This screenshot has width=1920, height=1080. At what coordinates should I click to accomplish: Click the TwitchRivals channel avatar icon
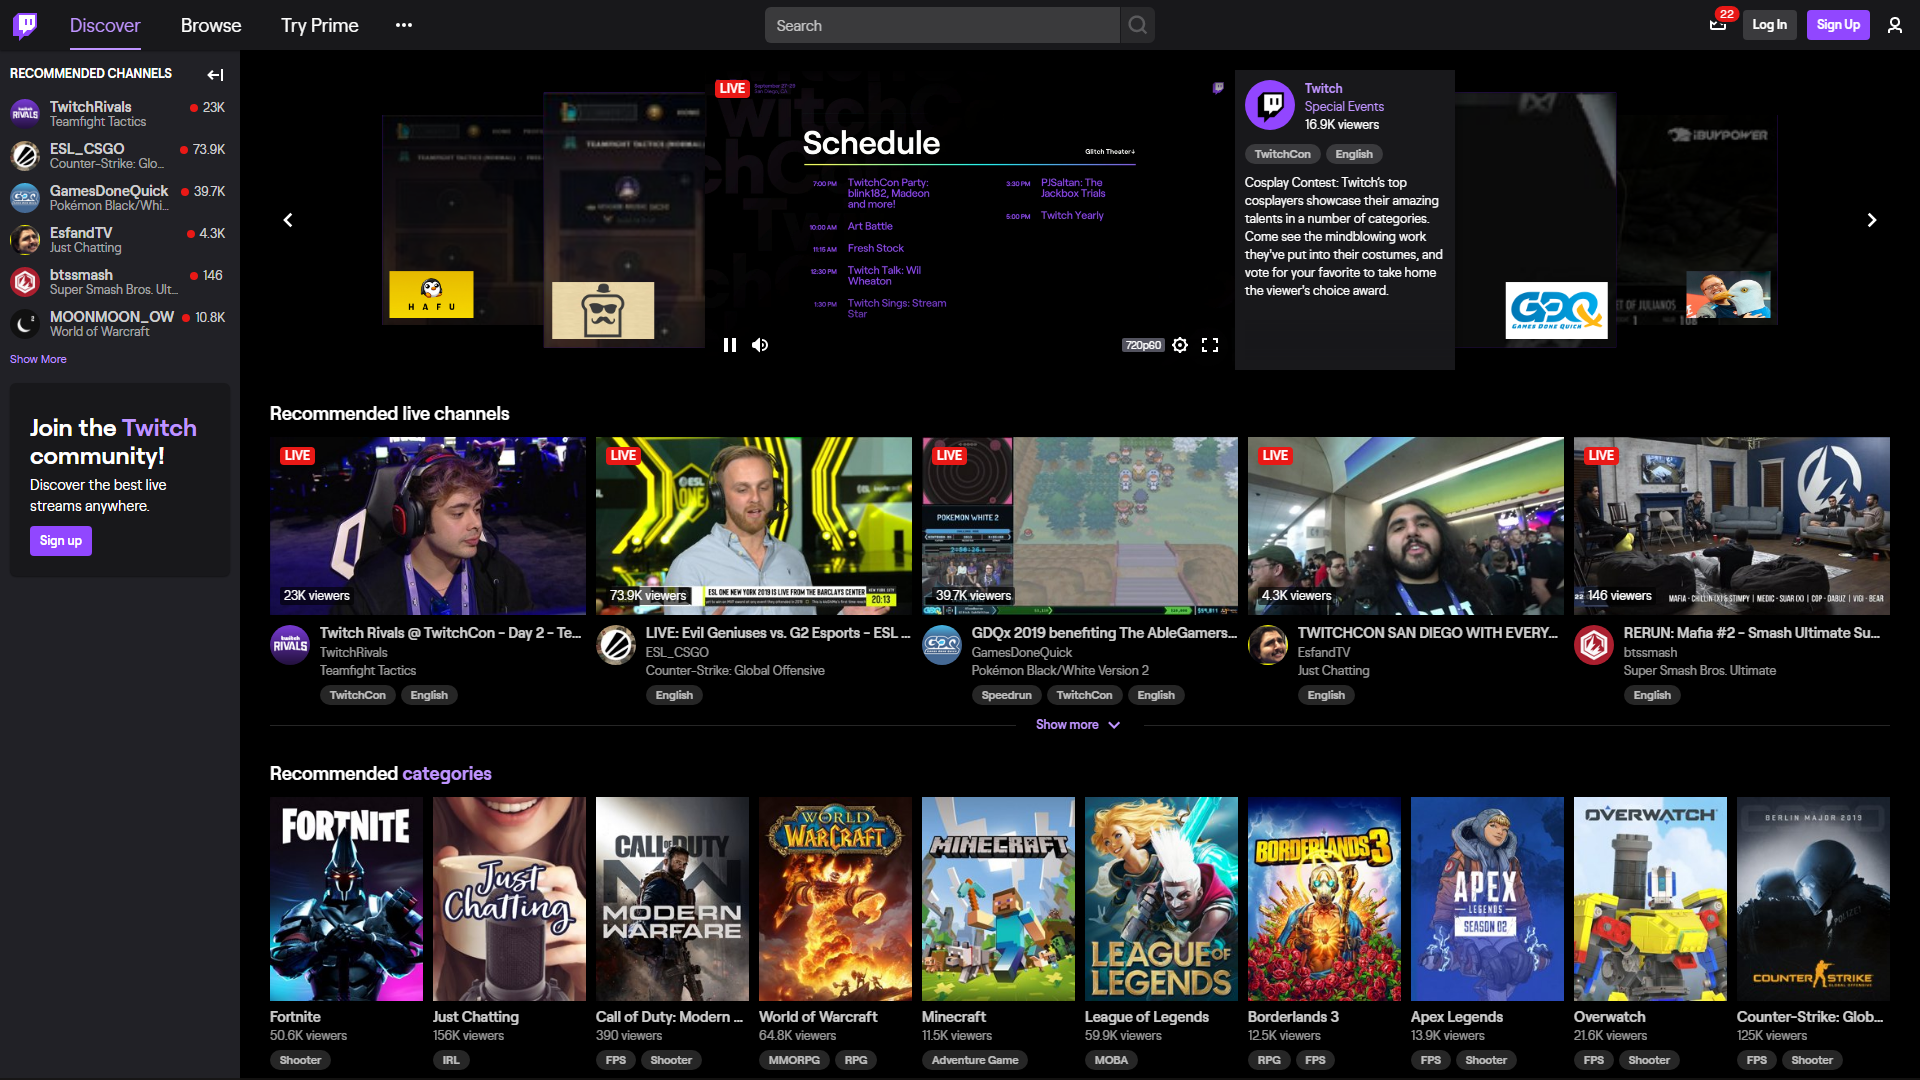point(25,113)
